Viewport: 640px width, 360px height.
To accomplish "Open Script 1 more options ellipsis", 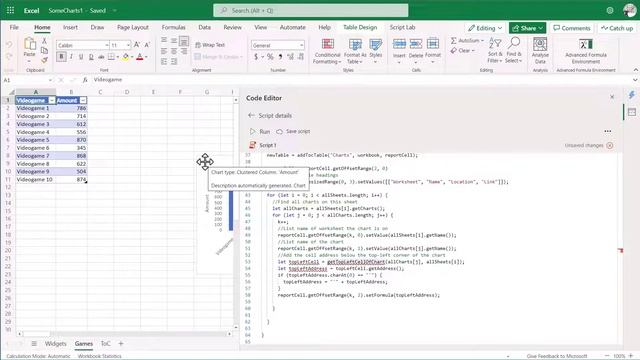I will pos(608,131).
